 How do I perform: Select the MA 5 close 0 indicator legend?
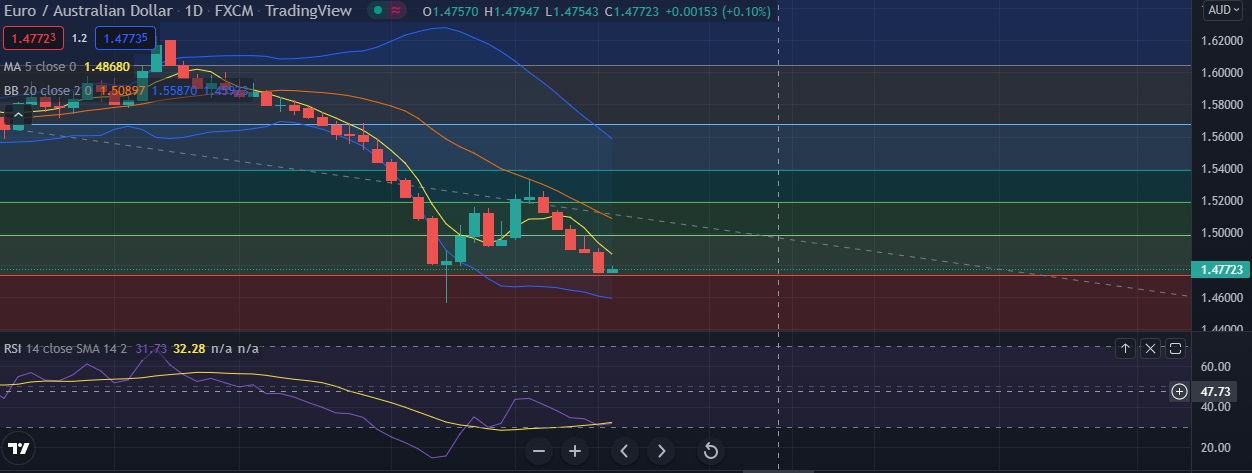point(40,67)
